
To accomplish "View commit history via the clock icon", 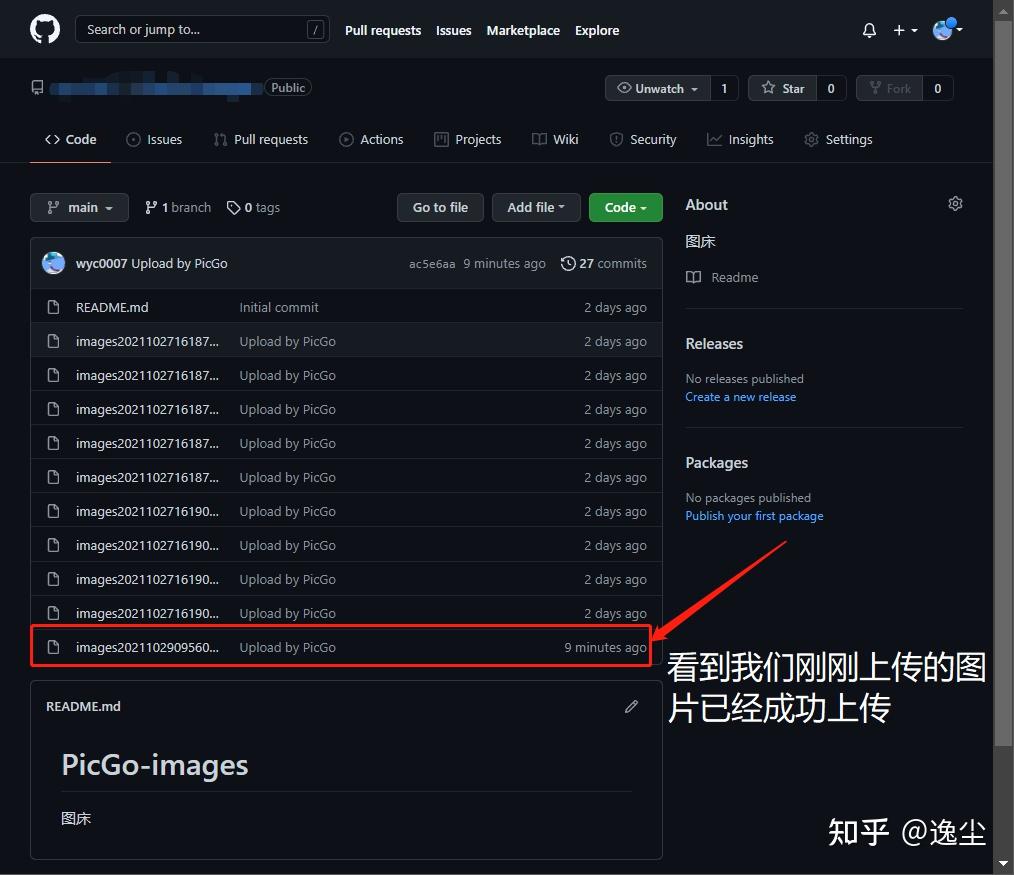I will click(570, 263).
